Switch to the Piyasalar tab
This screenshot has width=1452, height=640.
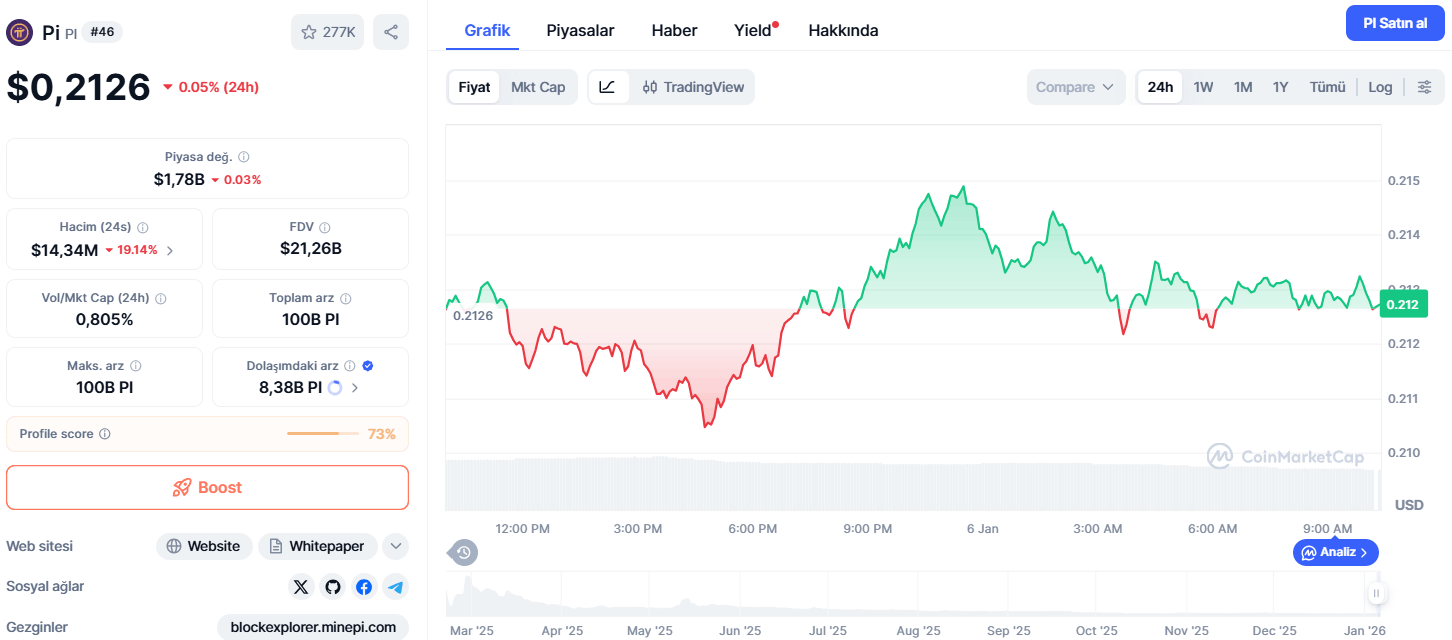coord(580,30)
